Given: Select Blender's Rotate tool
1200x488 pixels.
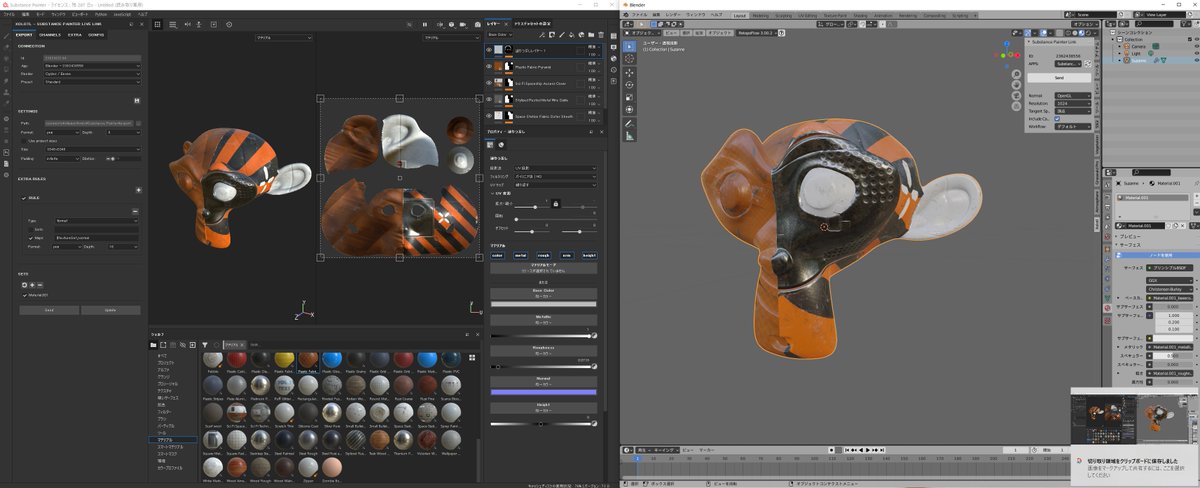Looking at the screenshot, I should (629, 84).
